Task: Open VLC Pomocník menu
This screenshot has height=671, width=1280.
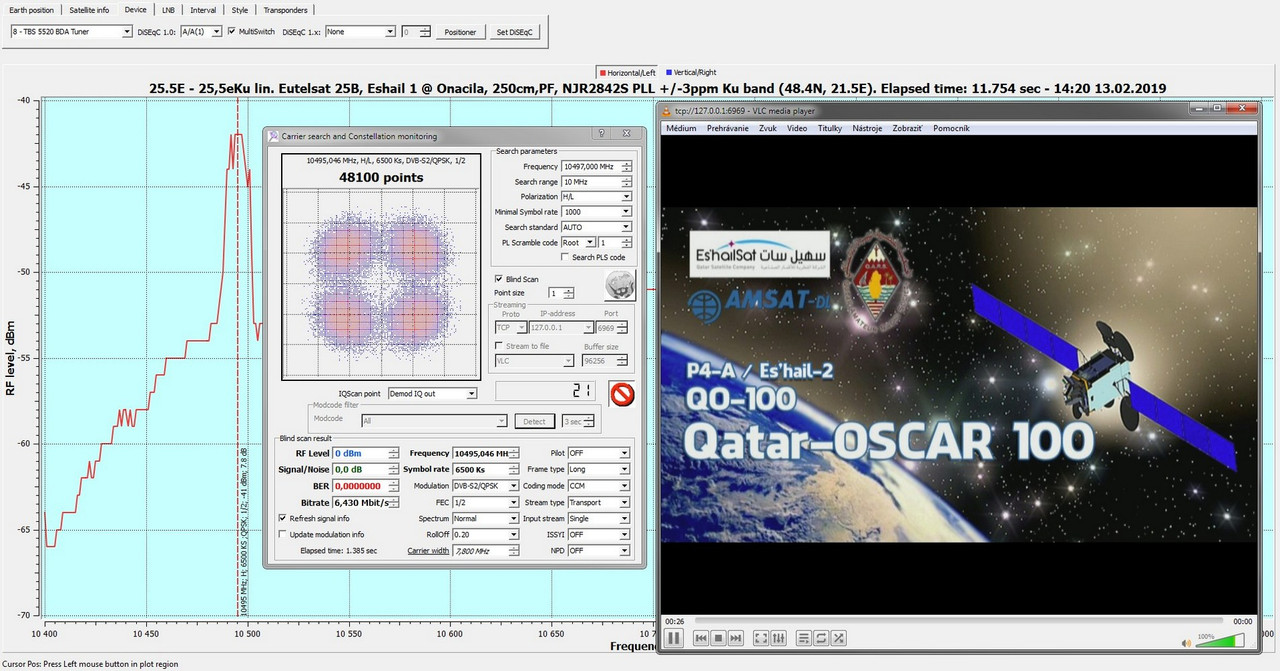Action: pyautogui.click(x=951, y=128)
